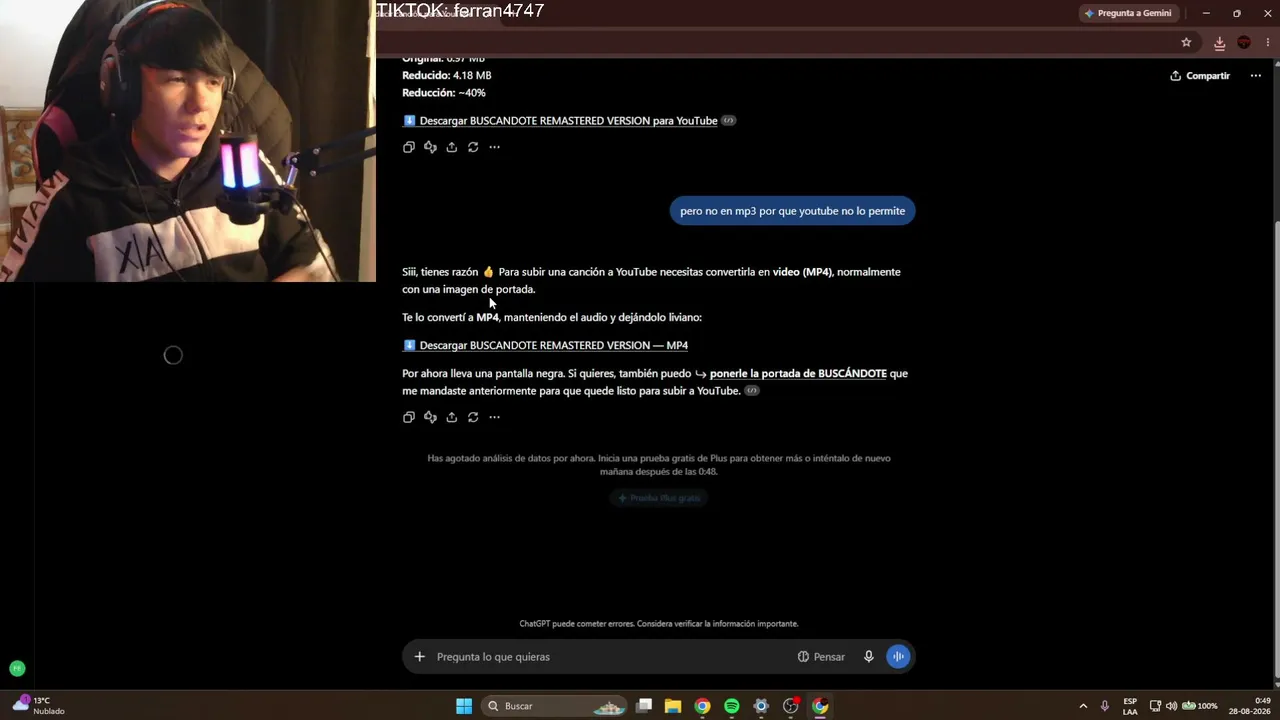Open the volume control in the tray
Image resolution: width=1280 pixels, height=720 pixels.
(x=1172, y=706)
